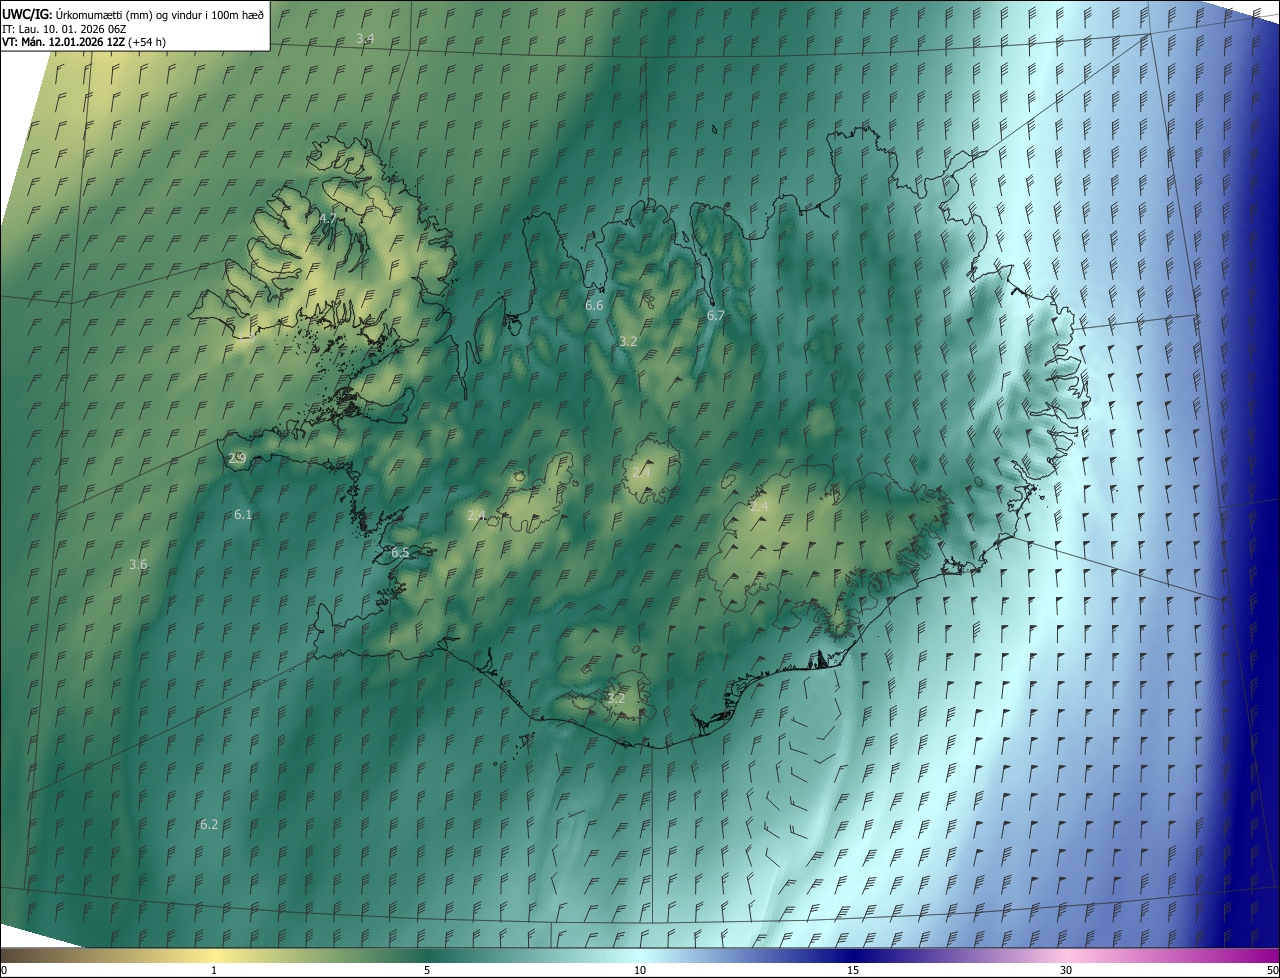Click the 6.2 value label over the ocean
This screenshot has width=1280, height=978.
pos(209,824)
